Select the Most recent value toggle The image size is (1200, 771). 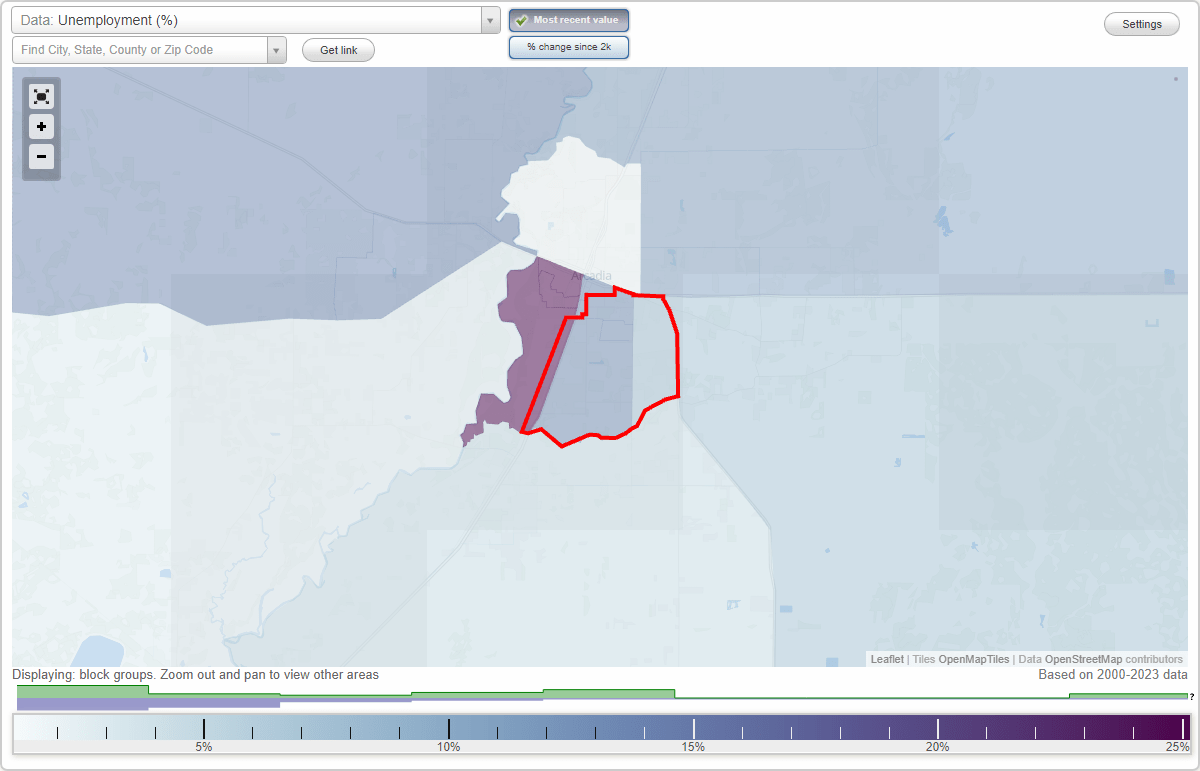point(569,20)
